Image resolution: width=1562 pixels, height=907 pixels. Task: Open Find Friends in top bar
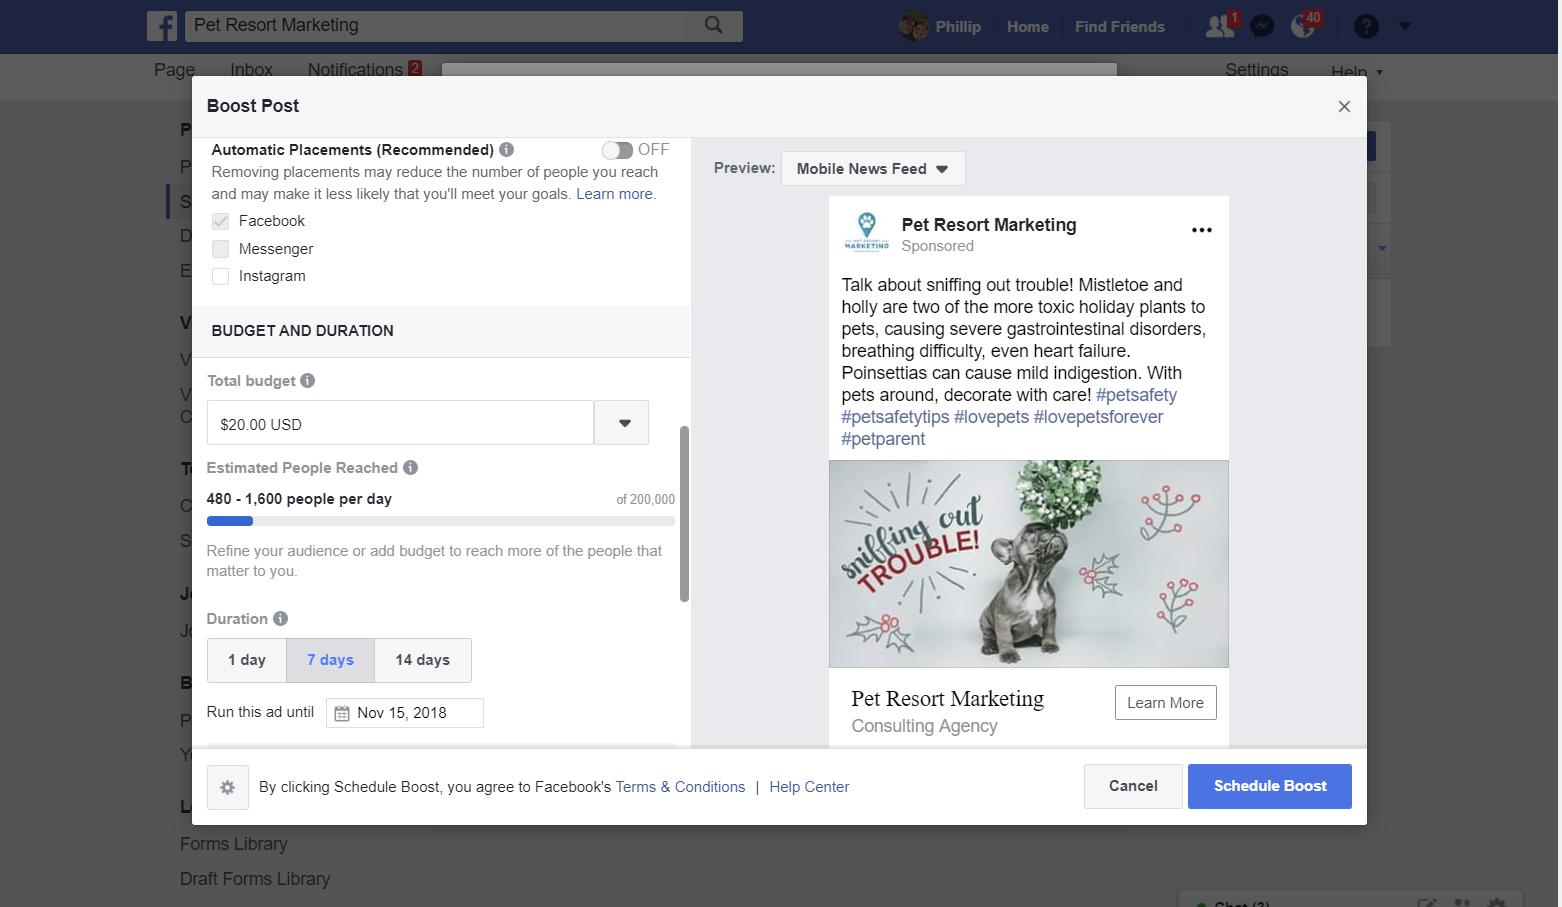click(x=1120, y=27)
